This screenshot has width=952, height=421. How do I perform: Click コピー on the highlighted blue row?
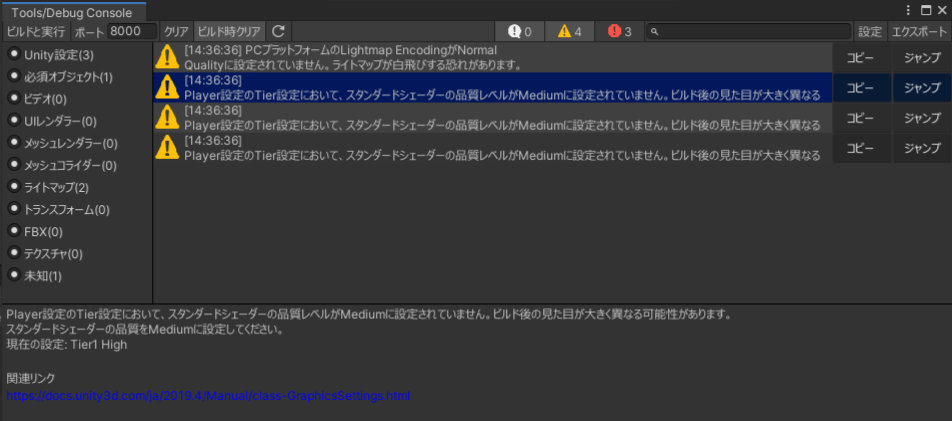860,88
